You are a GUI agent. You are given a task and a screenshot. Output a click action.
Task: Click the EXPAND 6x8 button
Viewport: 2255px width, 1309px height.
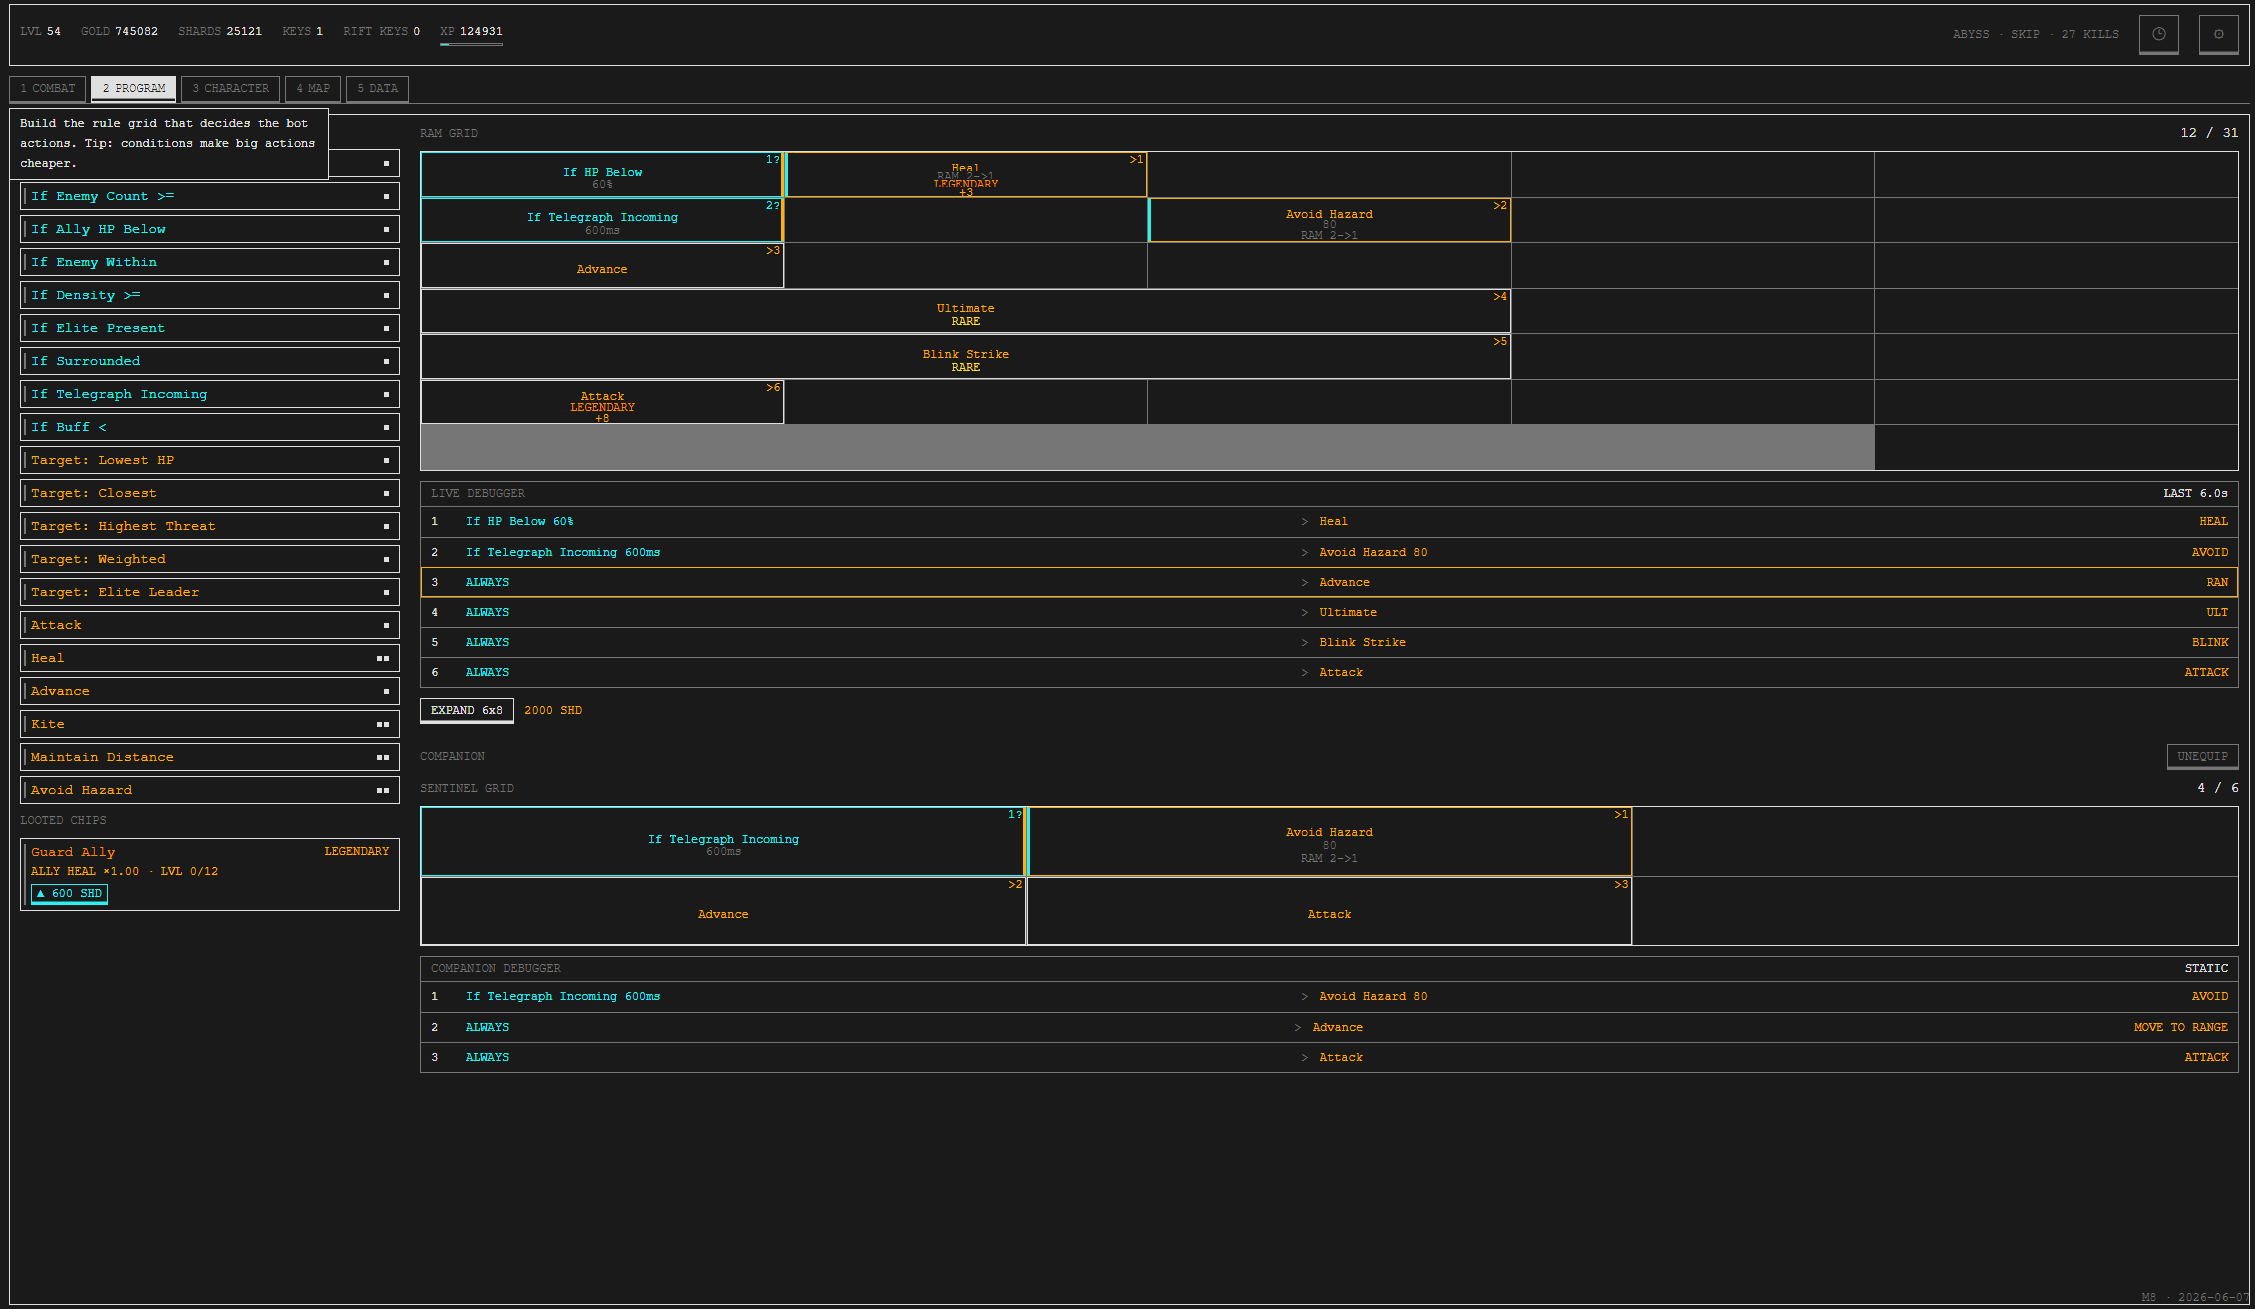coord(467,711)
